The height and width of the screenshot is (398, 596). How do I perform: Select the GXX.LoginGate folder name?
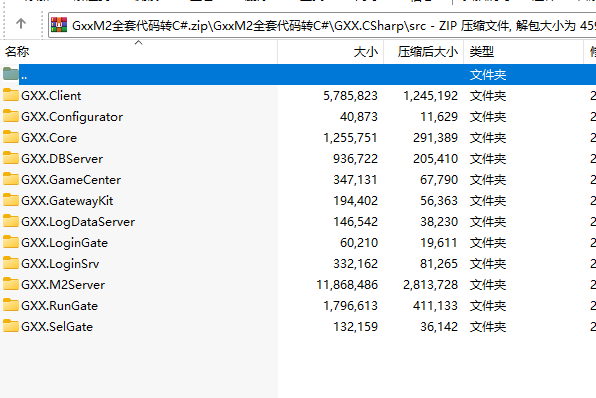tap(64, 243)
